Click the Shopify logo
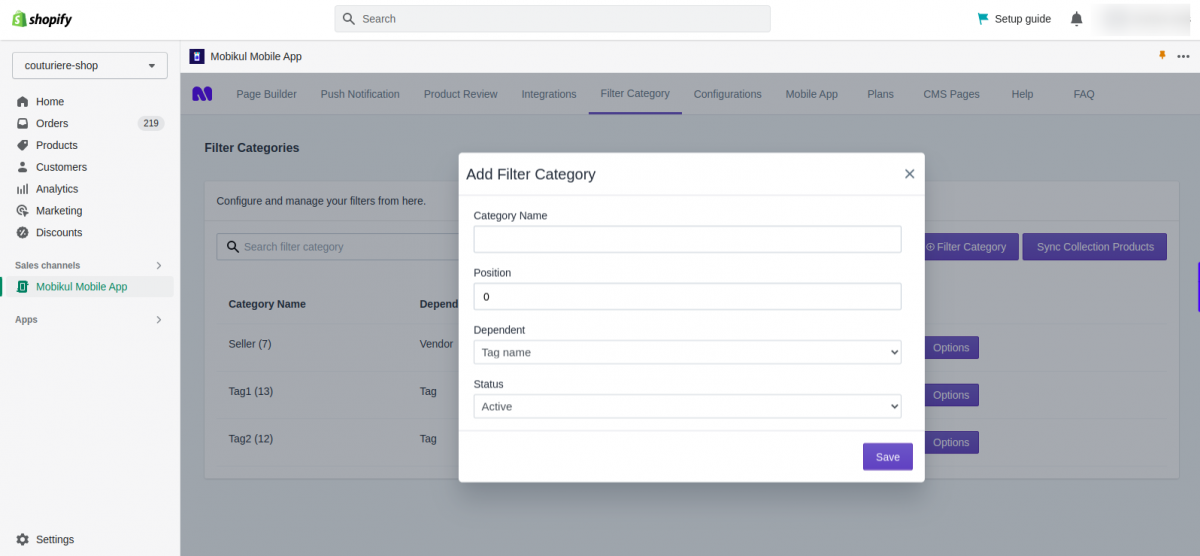The image size is (1200, 556). 42,19
